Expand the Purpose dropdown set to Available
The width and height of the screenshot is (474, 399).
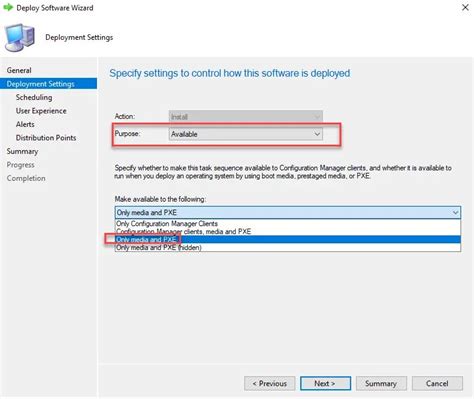(x=246, y=134)
